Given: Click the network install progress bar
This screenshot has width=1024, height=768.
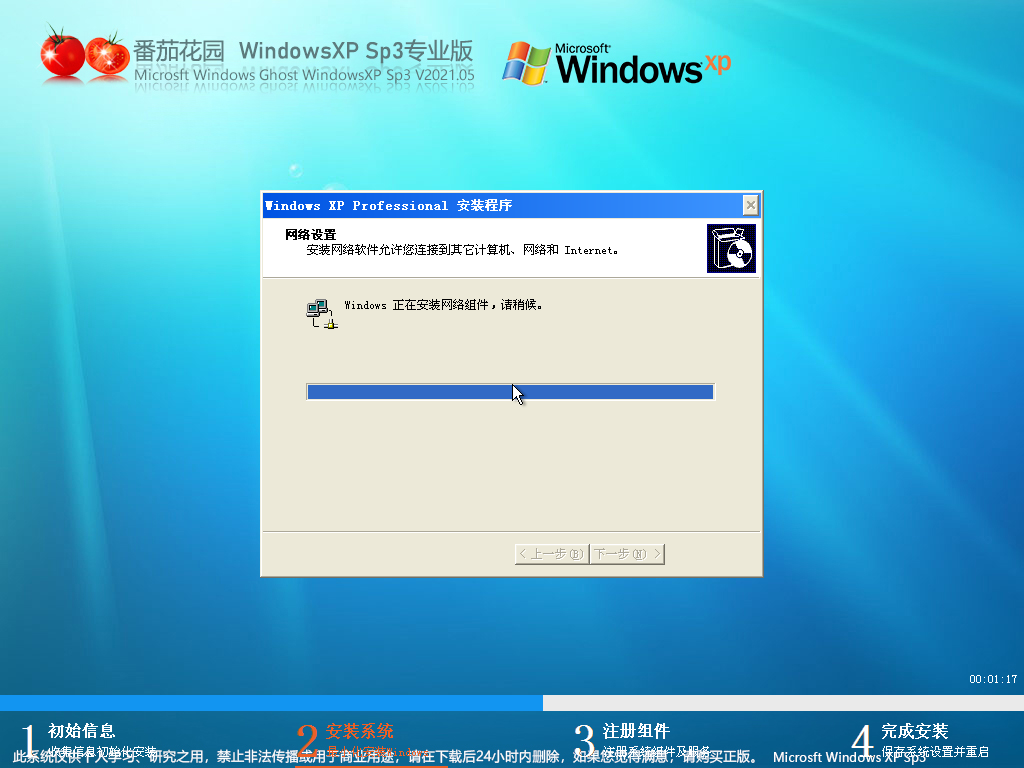Looking at the screenshot, I should point(510,392).
